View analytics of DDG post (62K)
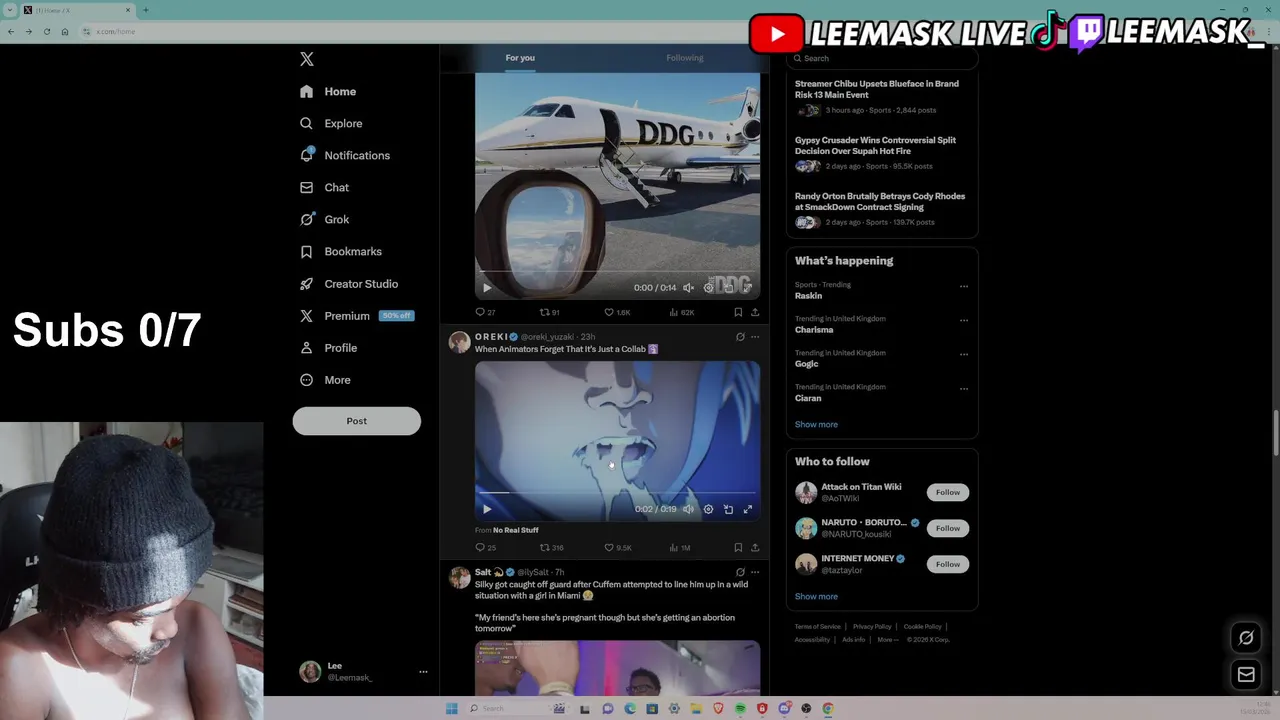 pos(681,312)
